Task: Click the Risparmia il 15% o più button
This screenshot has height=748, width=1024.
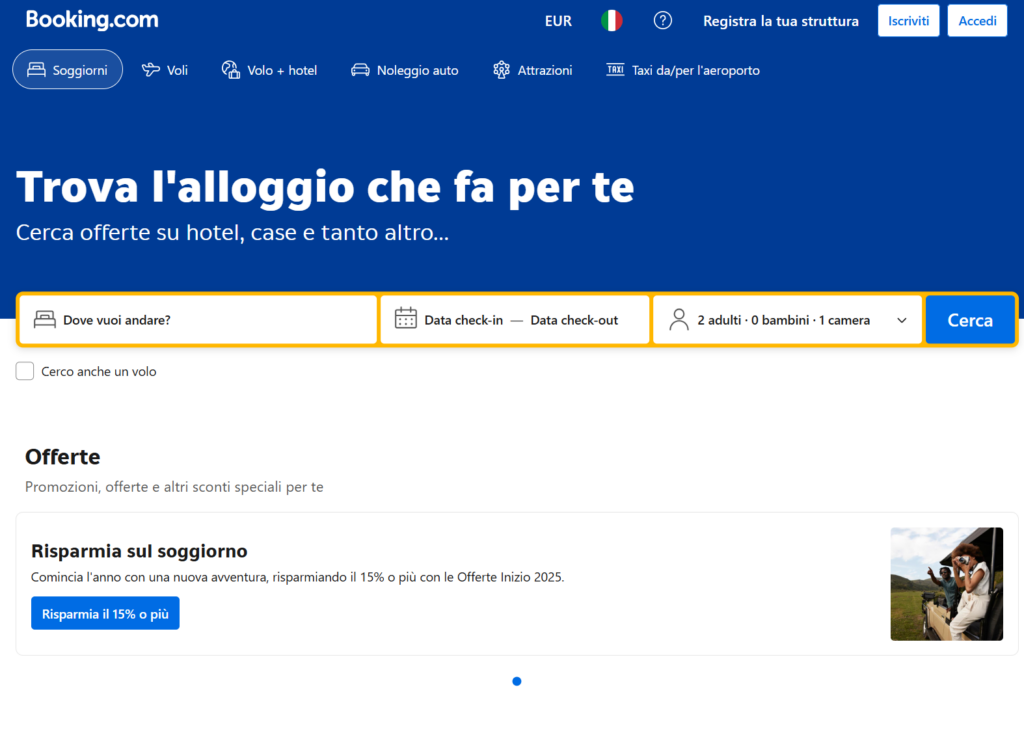Action: [105, 613]
